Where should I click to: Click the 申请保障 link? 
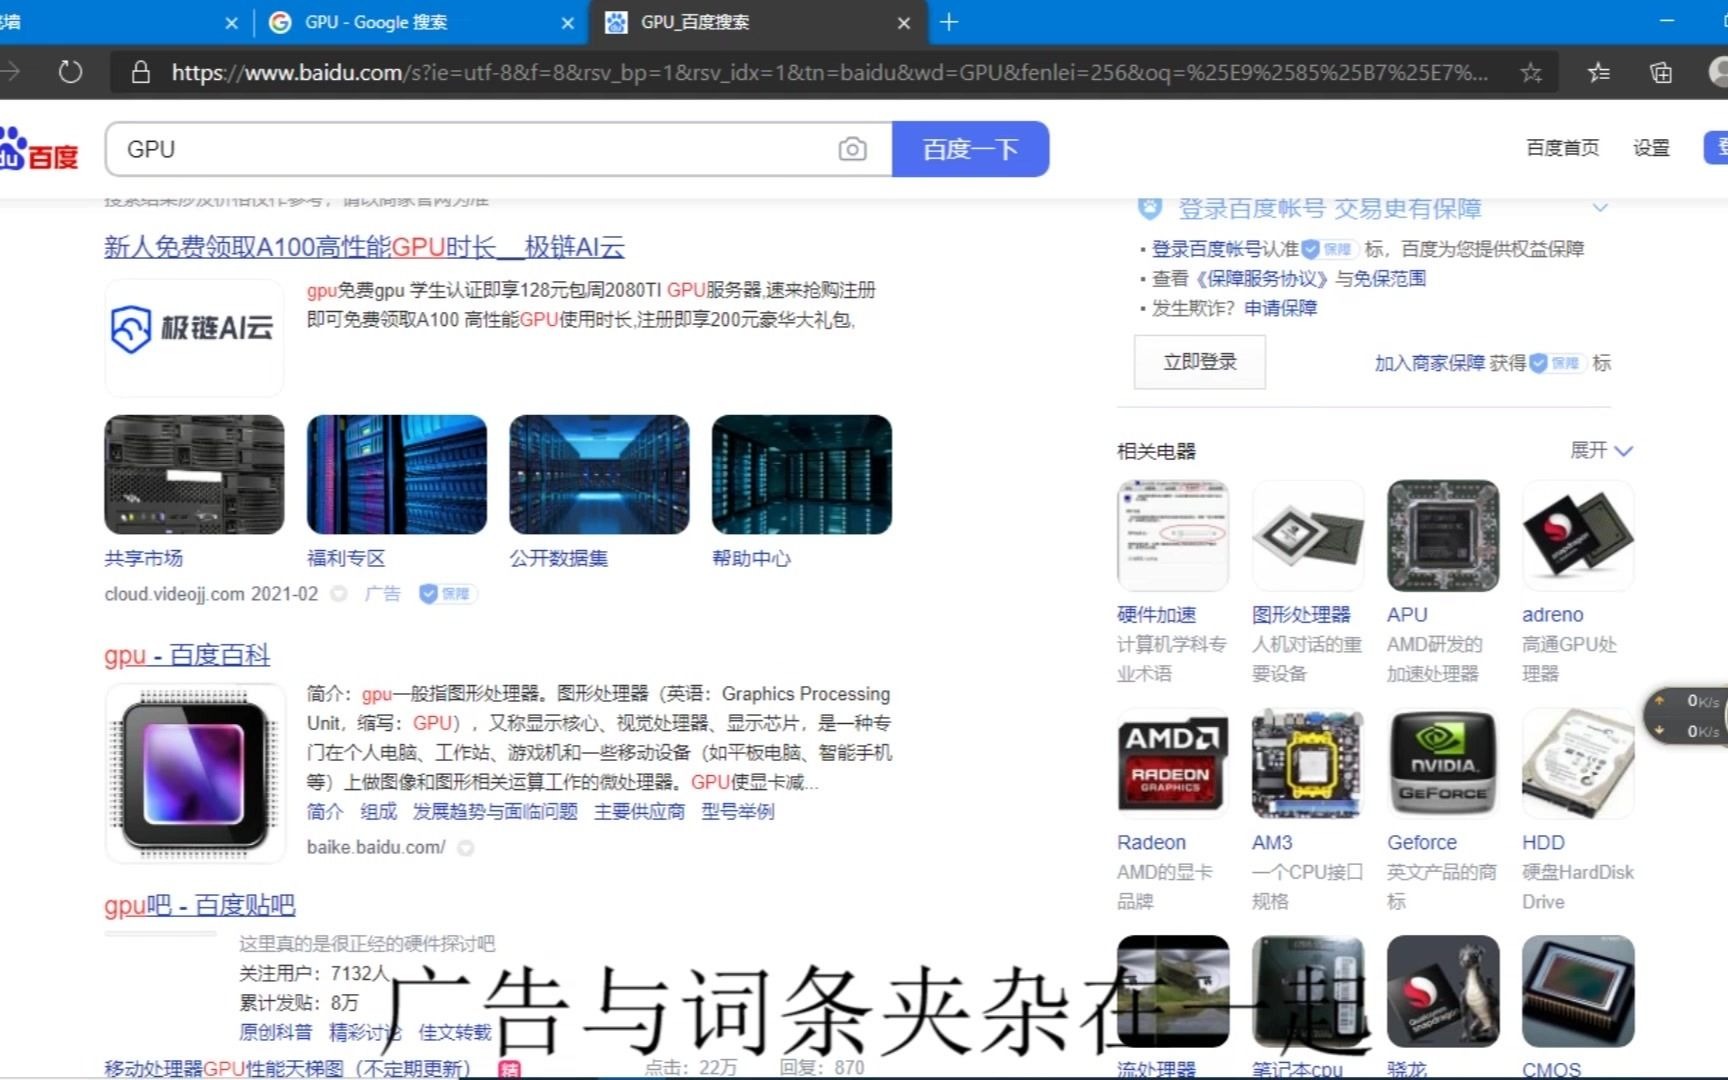pos(1281,308)
